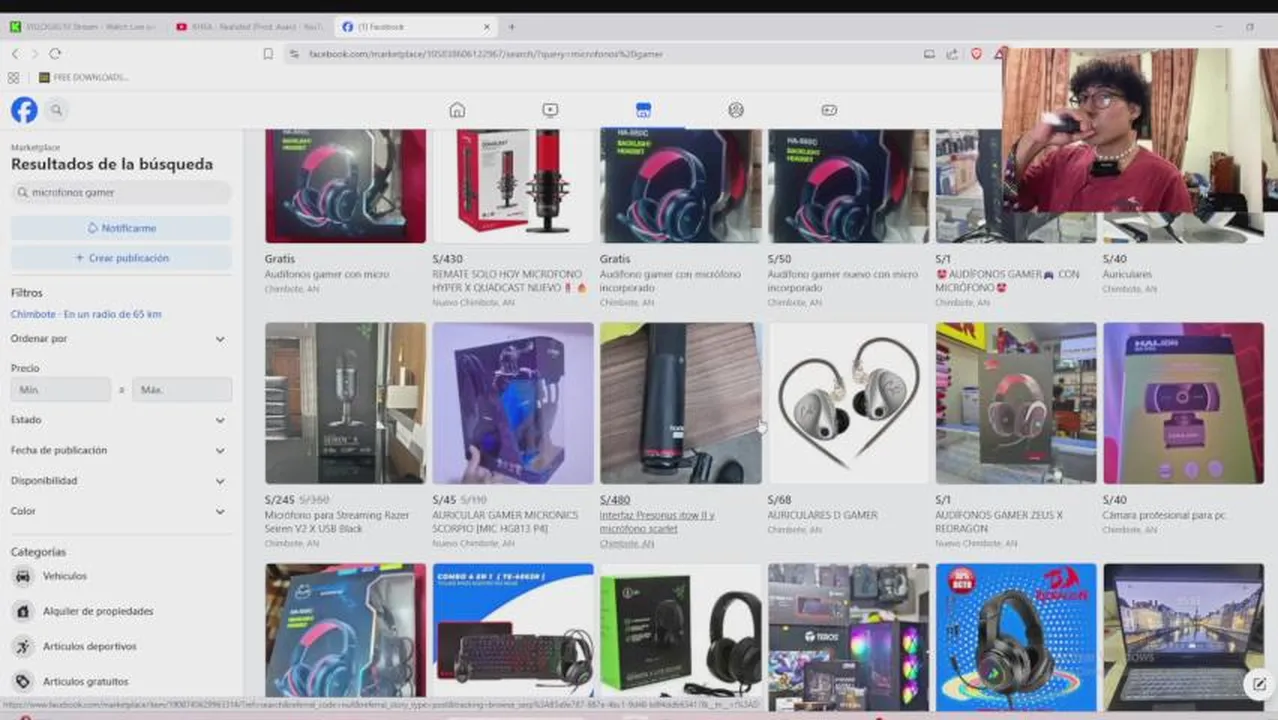Open FREE DOWNLOADS bookmark
Screen dimensions: 1278x720
(84, 77)
